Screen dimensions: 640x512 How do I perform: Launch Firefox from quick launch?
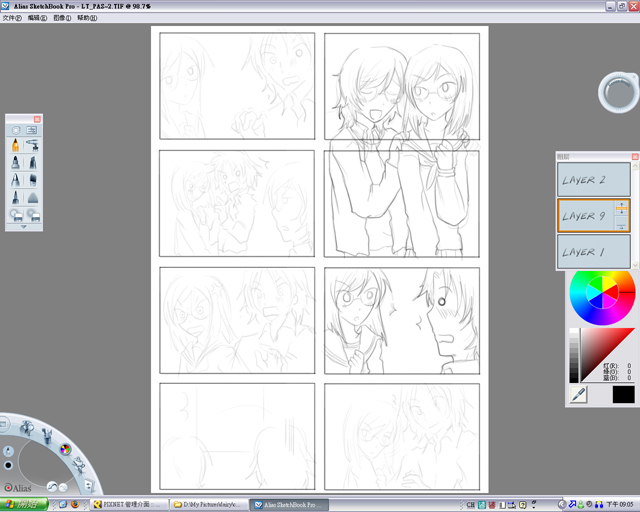click(75, 505)
